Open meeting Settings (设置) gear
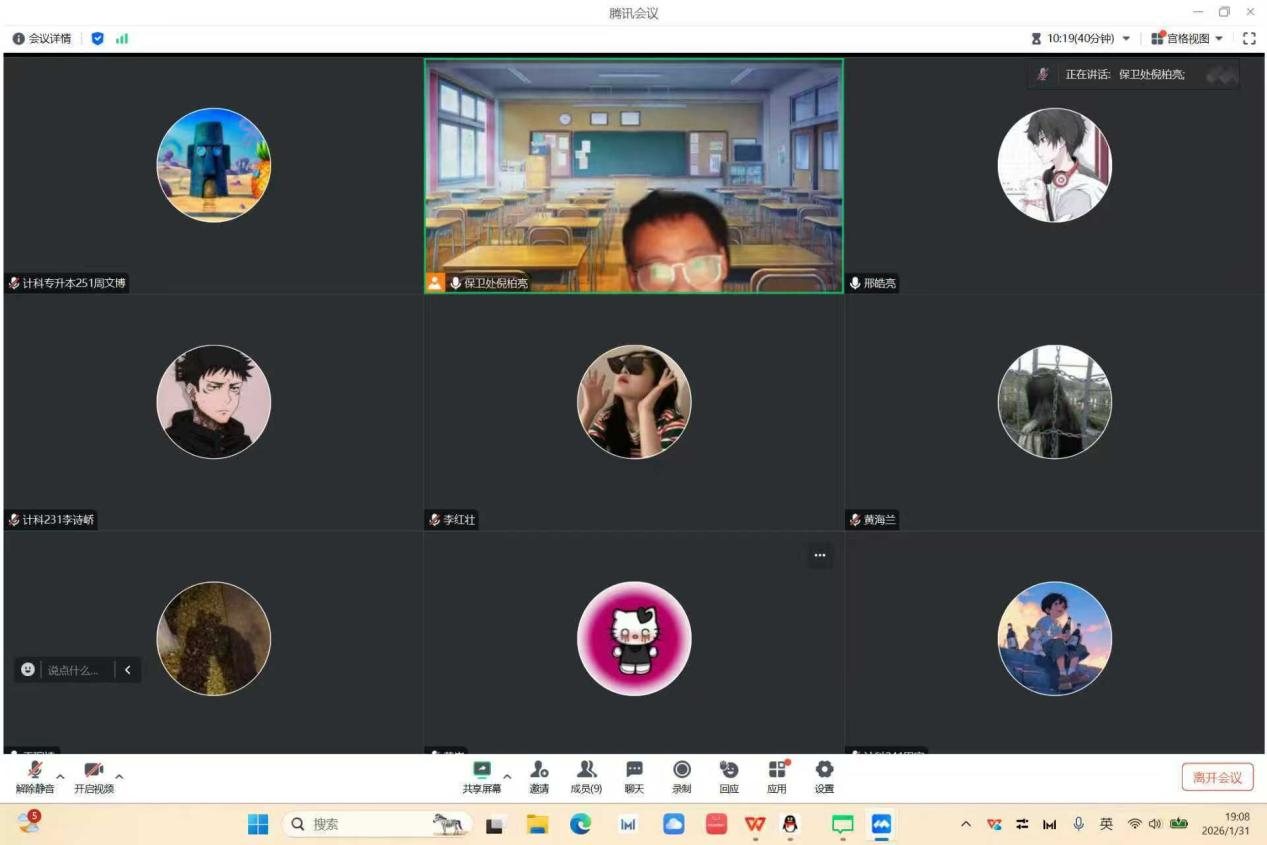 (824, 776)
